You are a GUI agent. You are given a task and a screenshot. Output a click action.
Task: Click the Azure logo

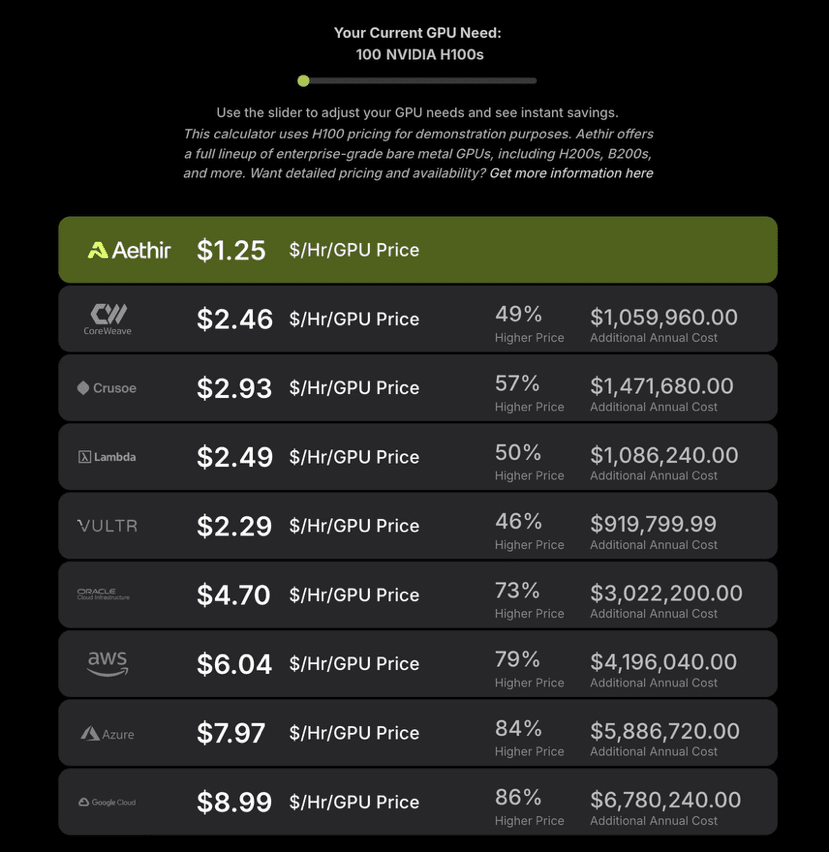tap(107, 734)
